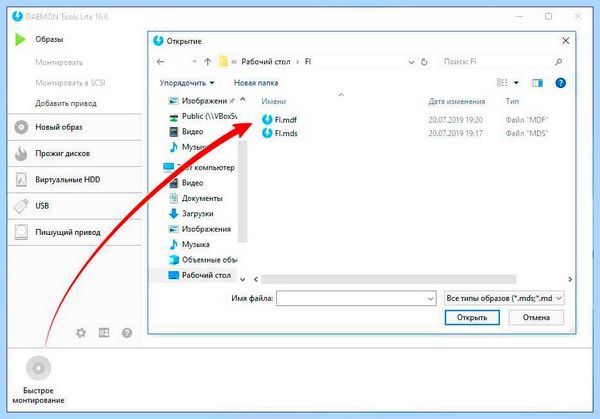Screen dimensions: 600x419
Task: Expand the Имя файла combo dropdown
Action: 430,298
